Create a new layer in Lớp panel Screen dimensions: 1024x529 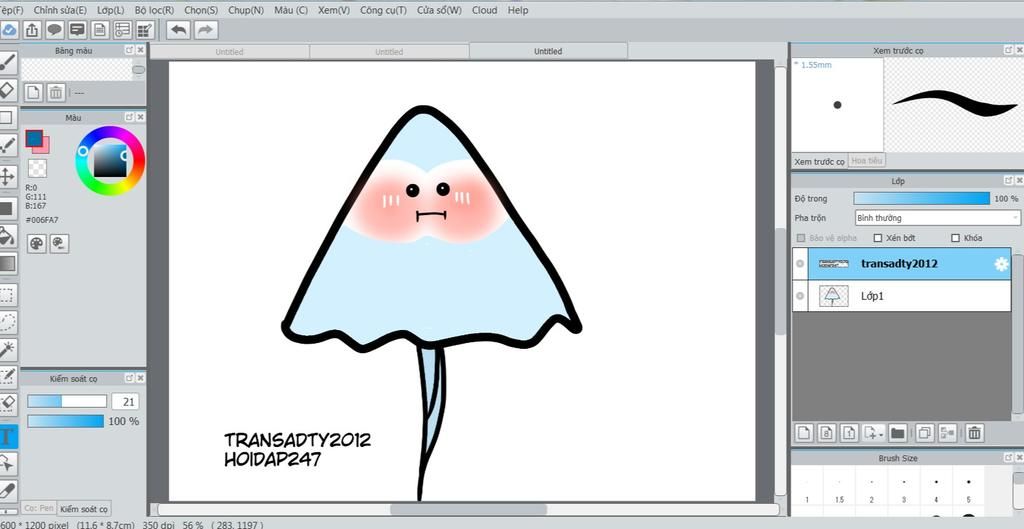805,432
